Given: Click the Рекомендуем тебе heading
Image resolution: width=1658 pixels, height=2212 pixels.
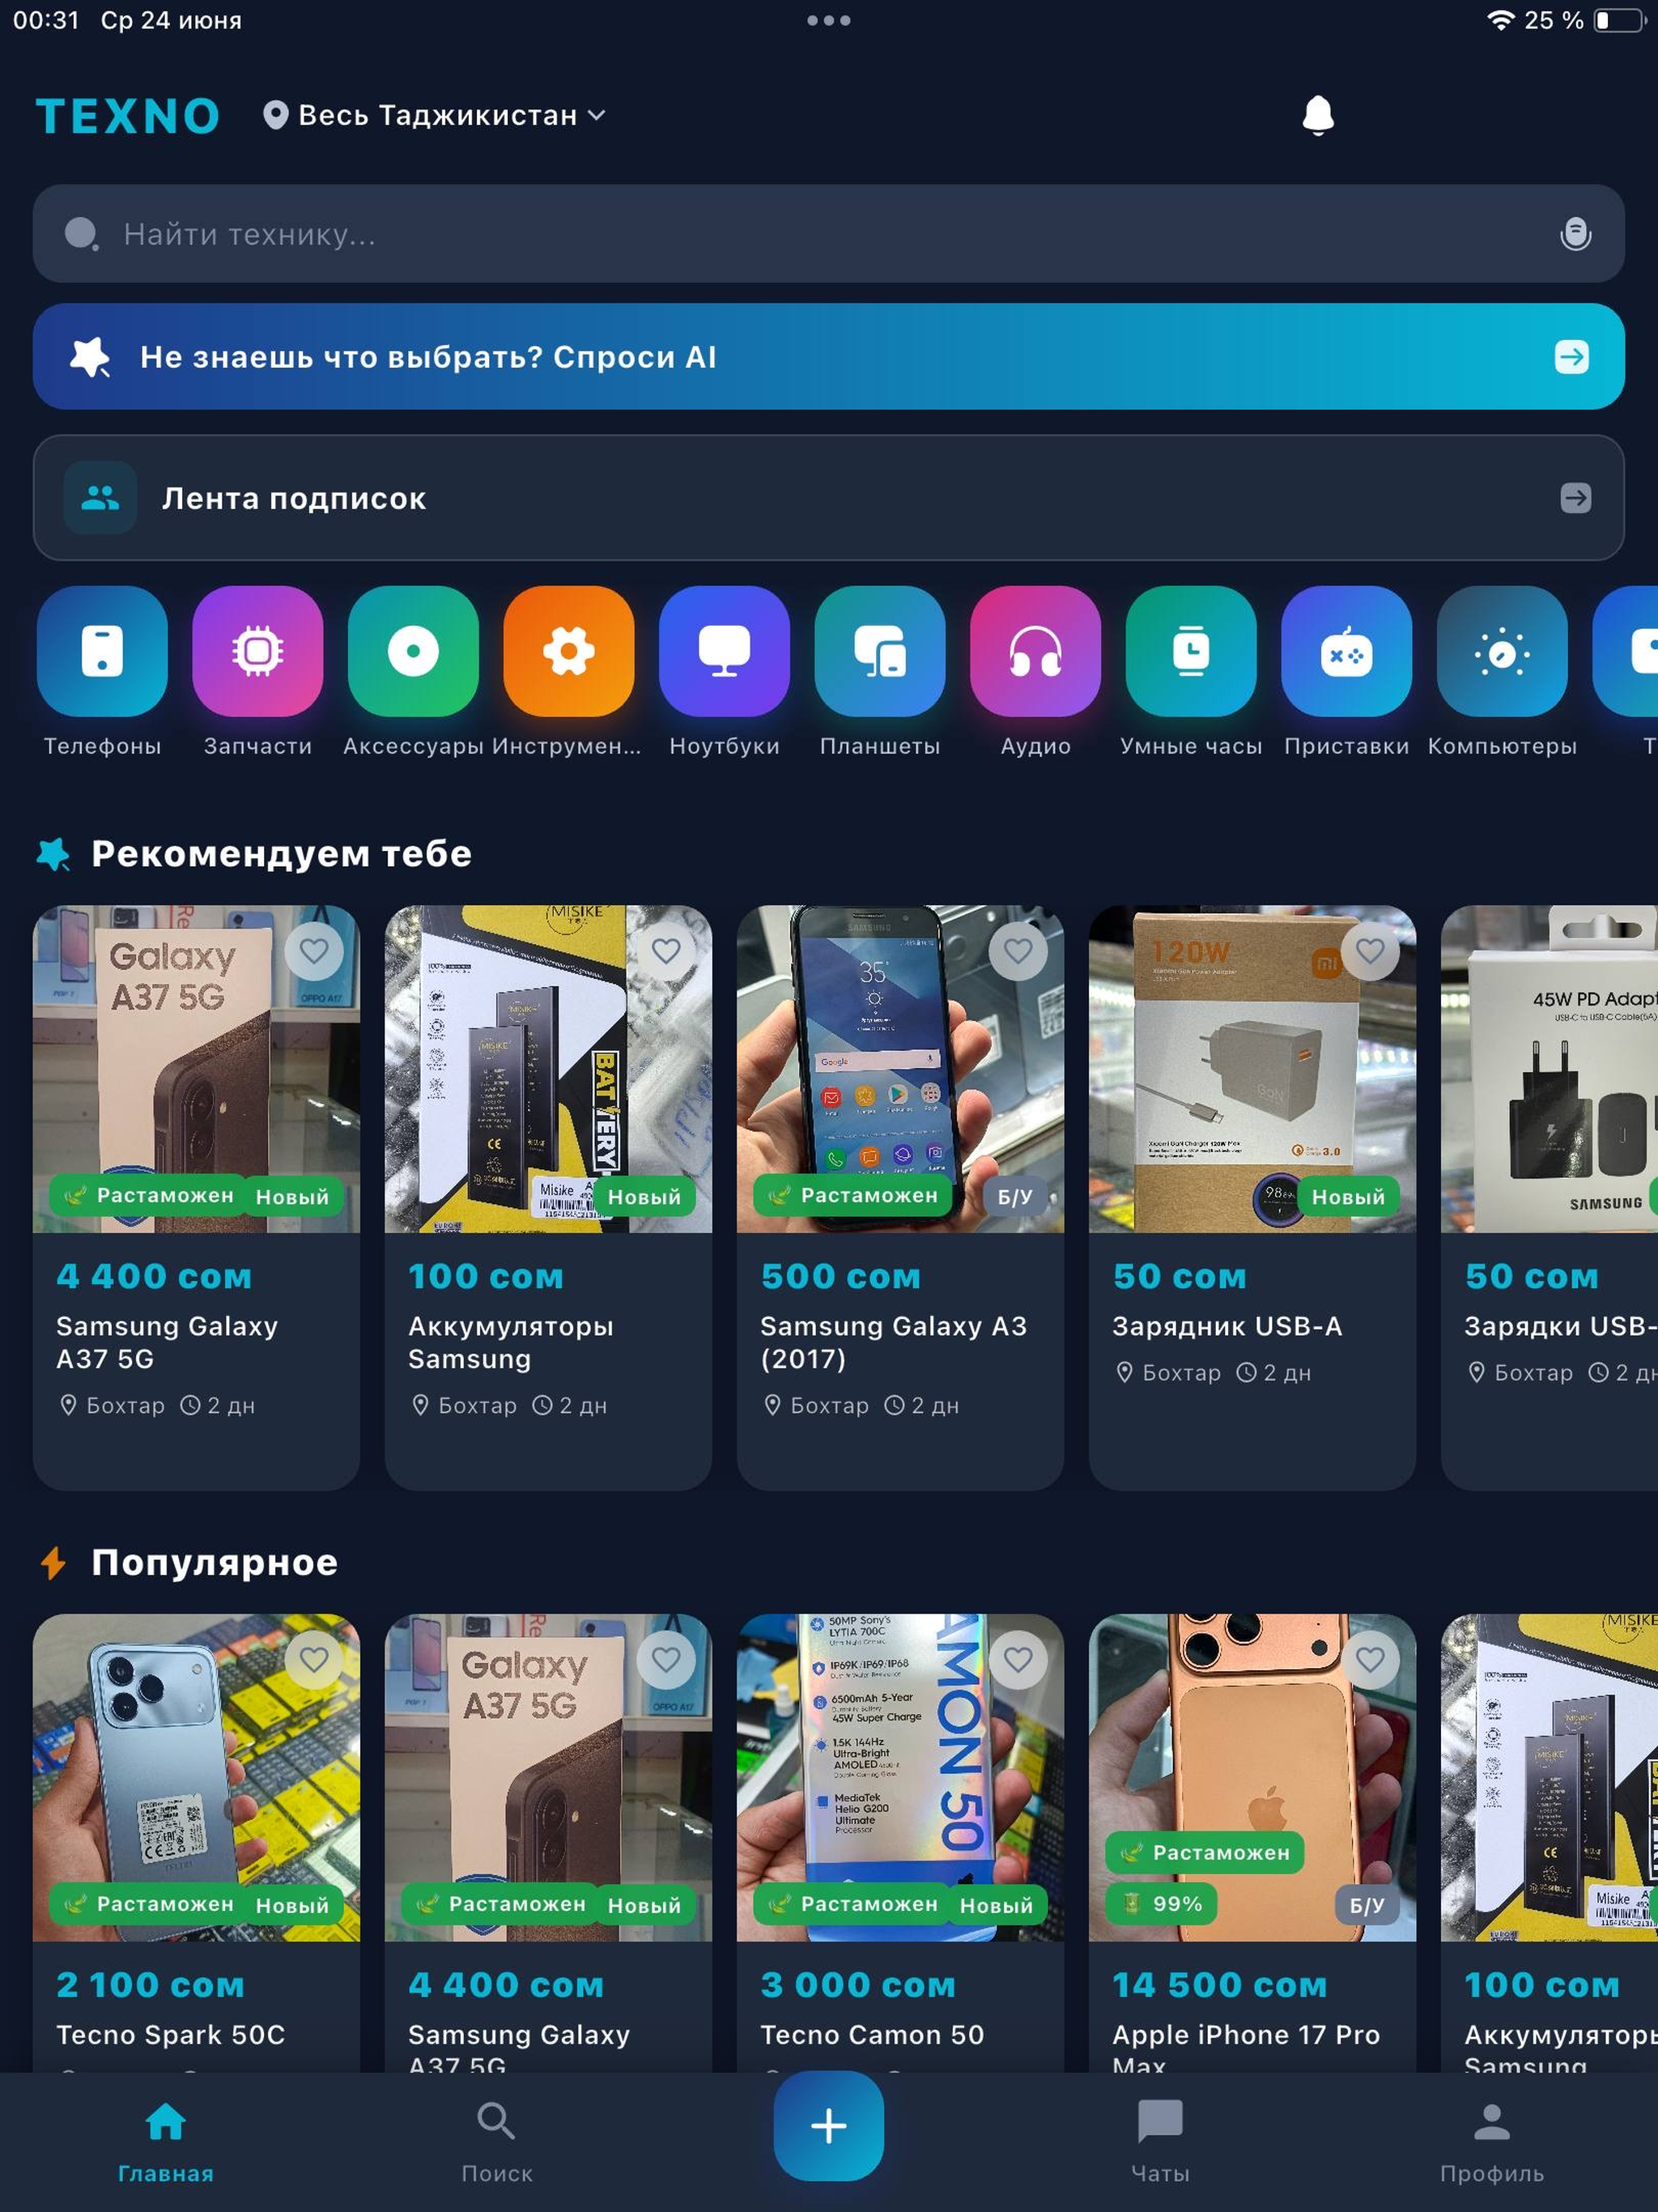Looking at the screenshot, I should click(x=281, y=854).
